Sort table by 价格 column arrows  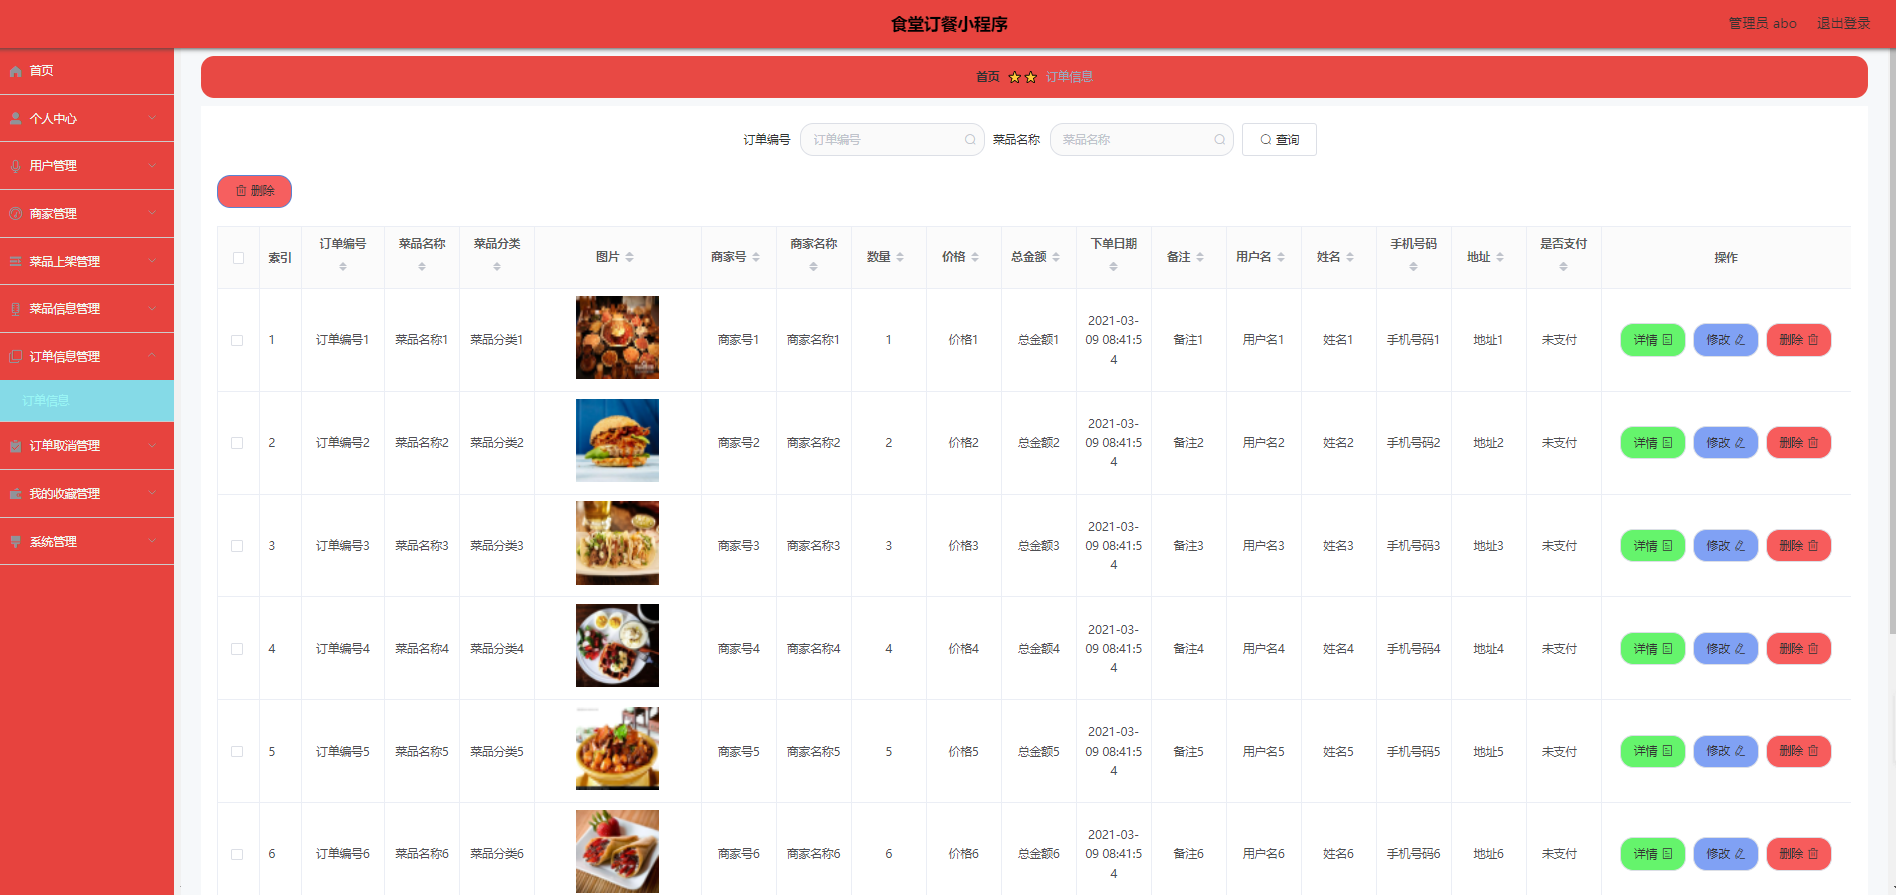click(975, 257)
